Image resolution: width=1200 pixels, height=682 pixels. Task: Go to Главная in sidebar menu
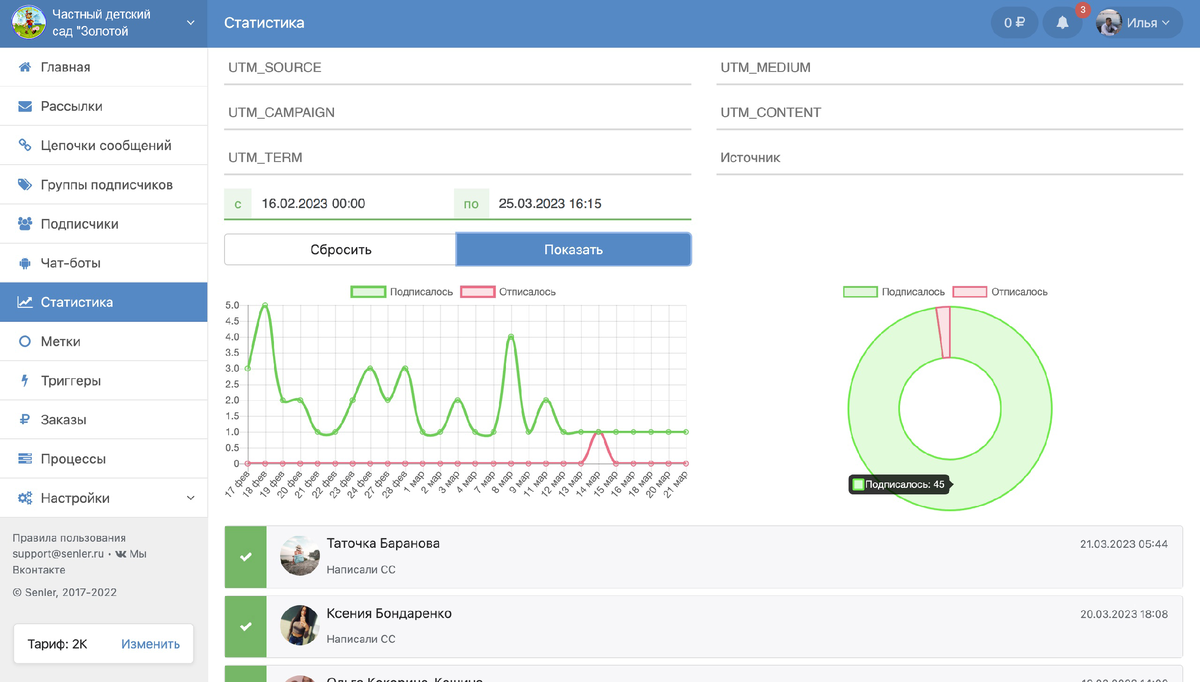tap(104, 67)
